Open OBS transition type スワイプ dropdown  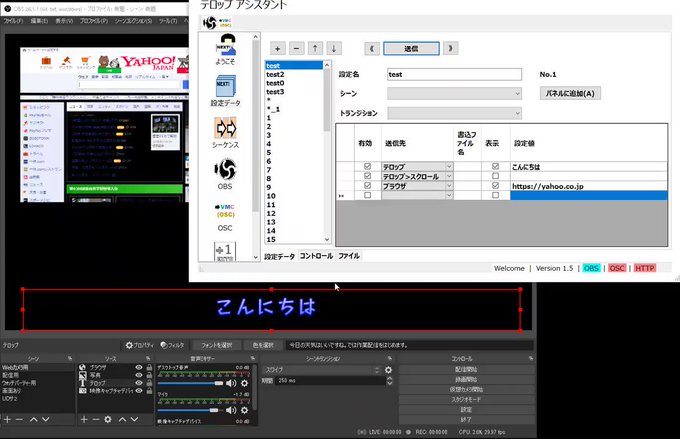point(323,370)
